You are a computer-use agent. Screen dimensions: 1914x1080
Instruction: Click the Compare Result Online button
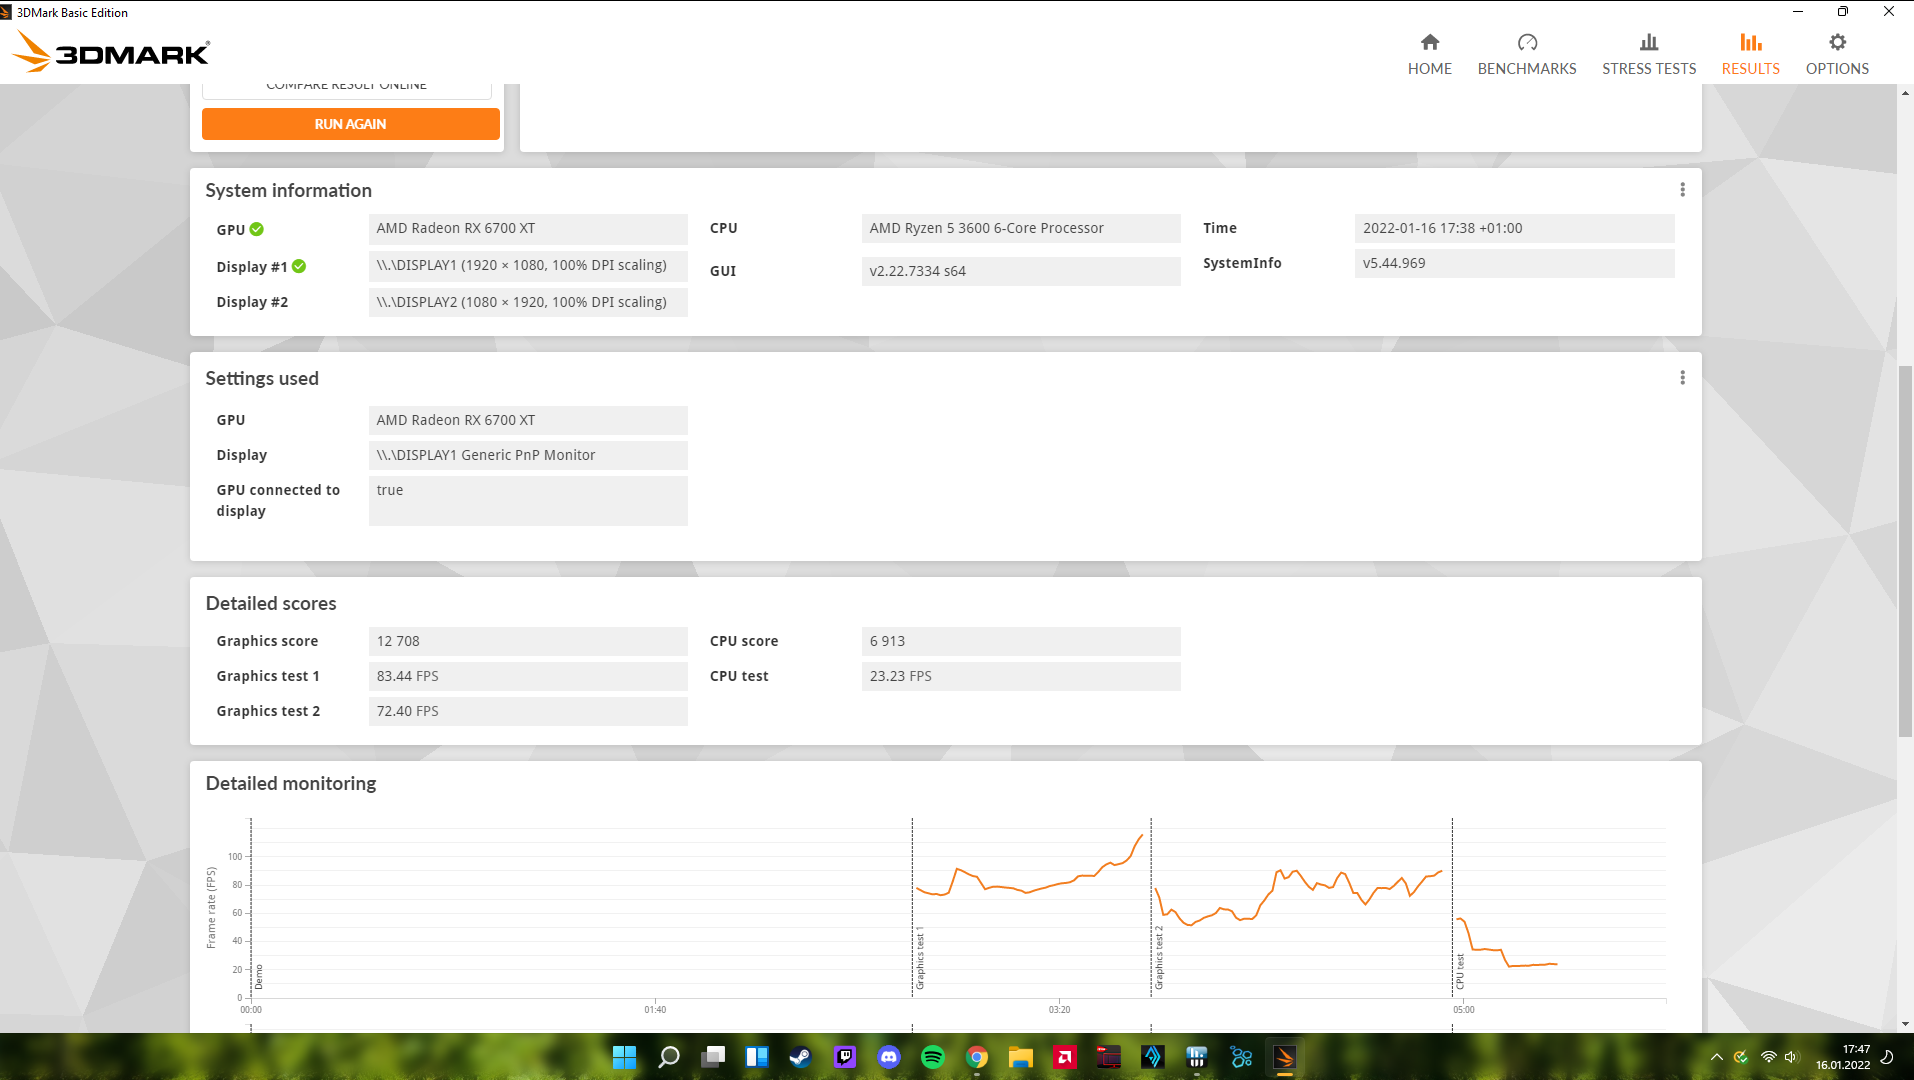(346, 89)
